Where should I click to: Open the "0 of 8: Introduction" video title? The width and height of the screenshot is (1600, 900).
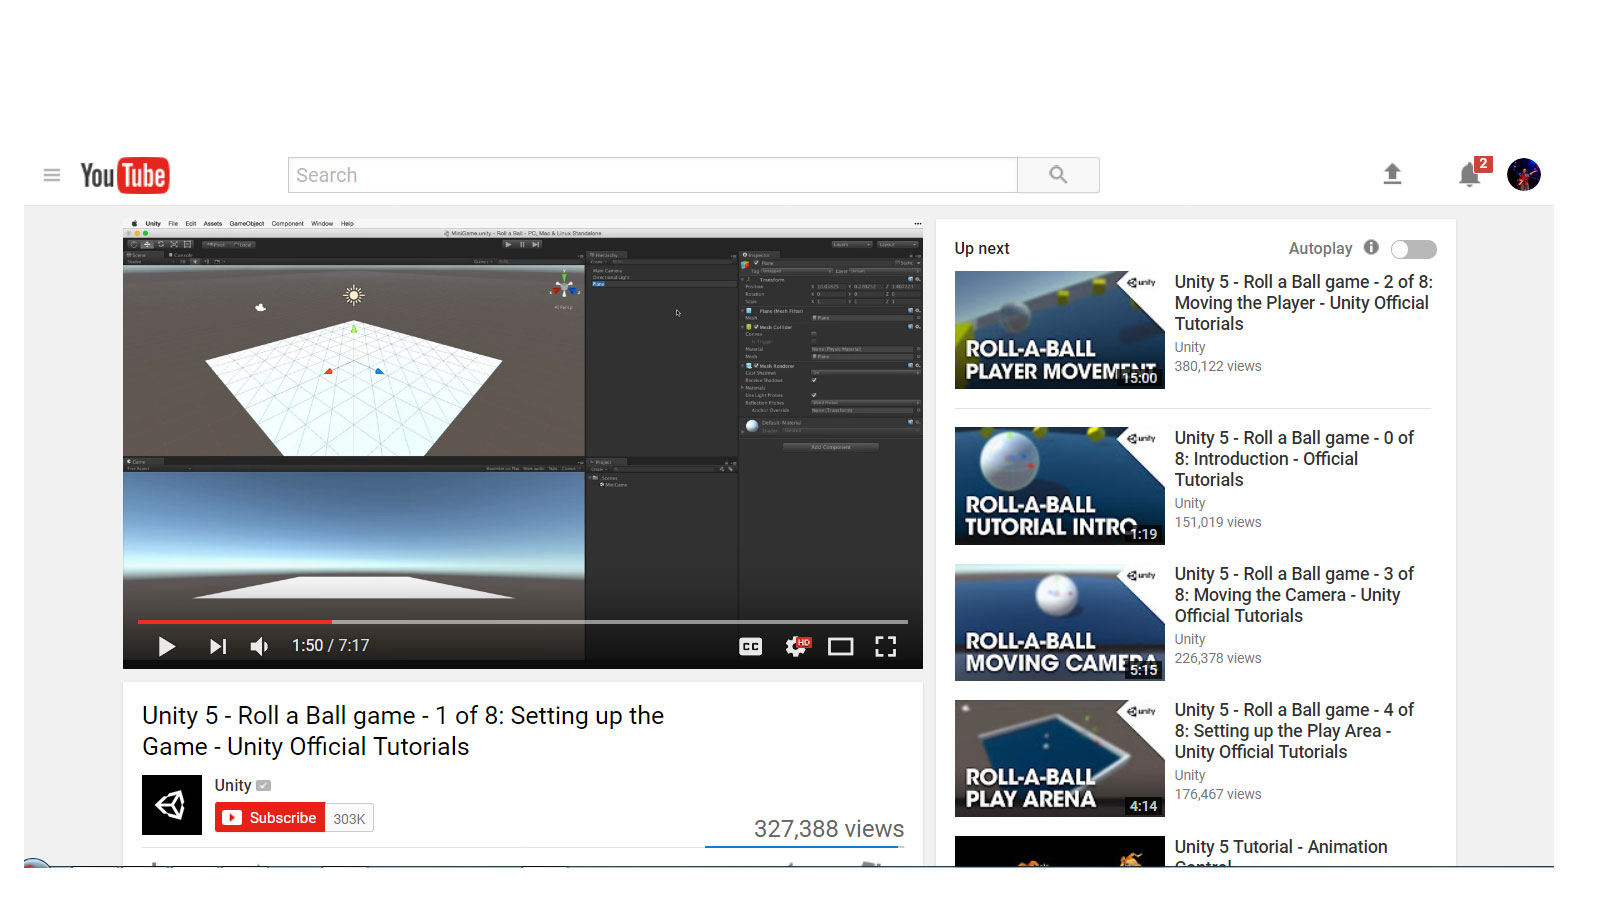click(x=1294, y=459)
